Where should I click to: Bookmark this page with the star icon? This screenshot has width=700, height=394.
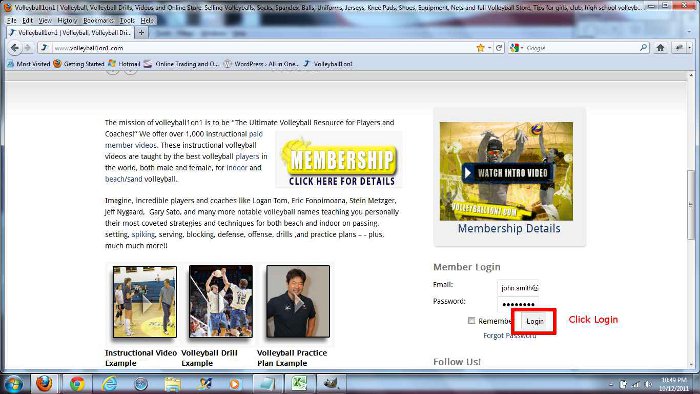click(480, 48)
